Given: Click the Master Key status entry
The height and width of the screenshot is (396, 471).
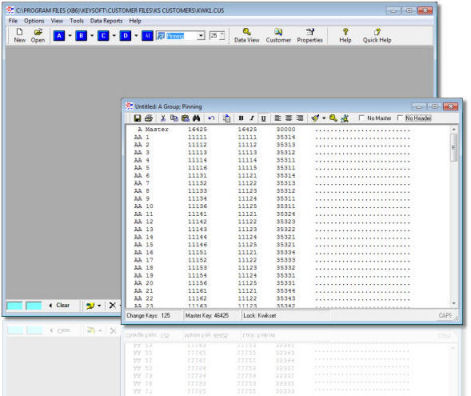Looking at the screenshot, I should 207,315.
